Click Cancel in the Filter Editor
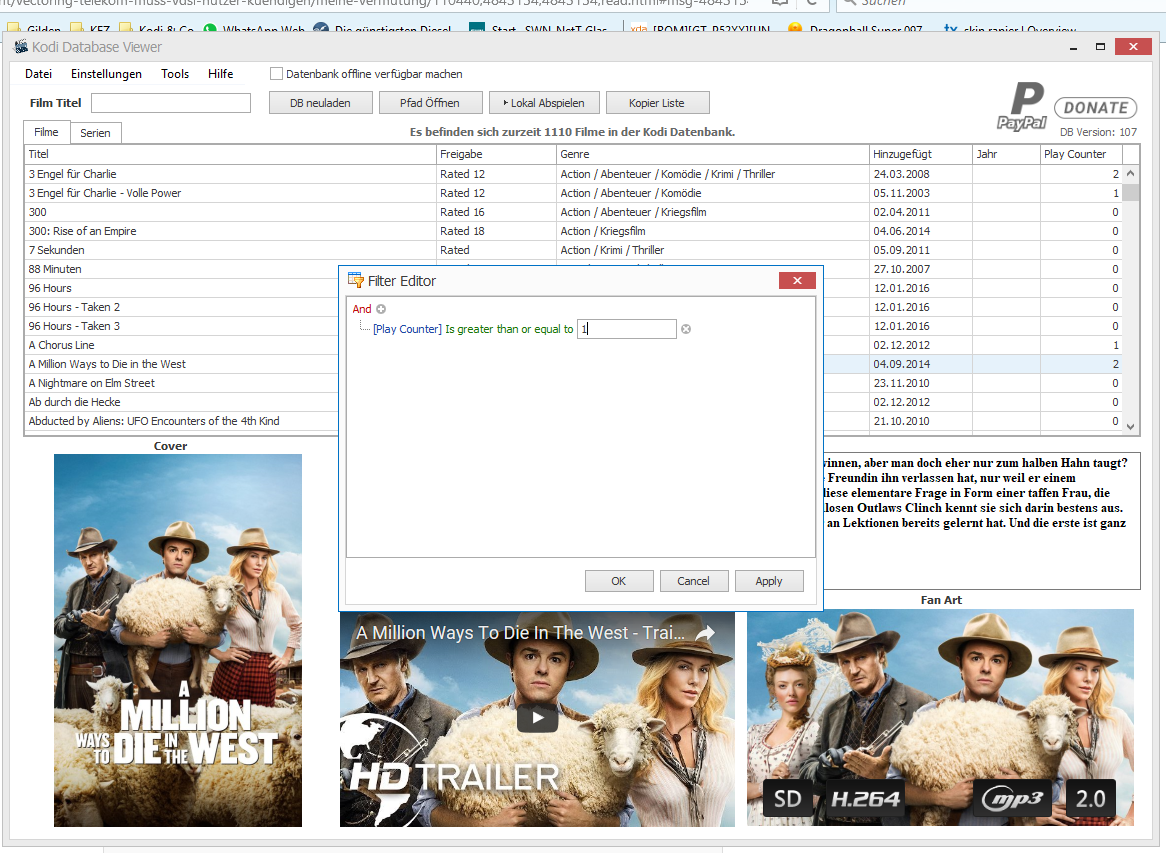This screenshot has height=853, width=1166. point(693,581)
